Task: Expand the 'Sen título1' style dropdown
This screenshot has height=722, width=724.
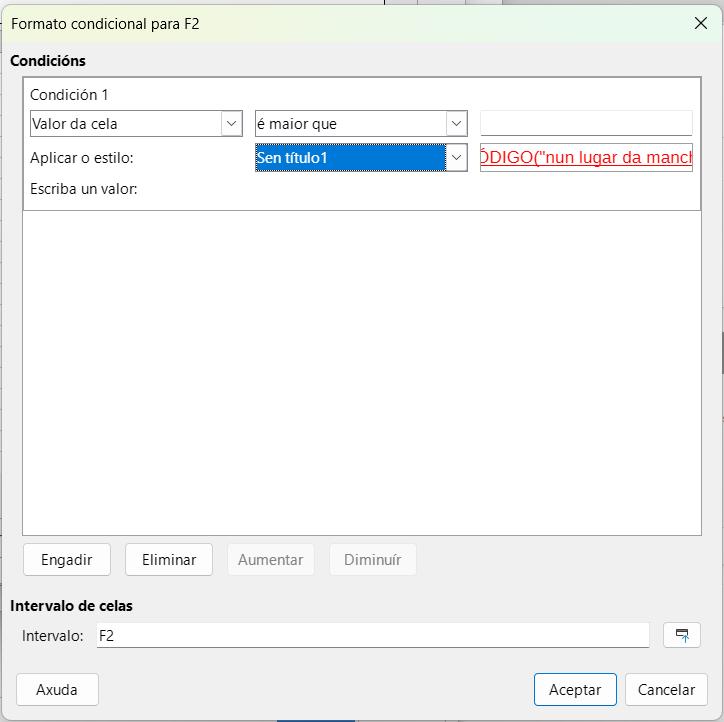Action: click(361, 157)
